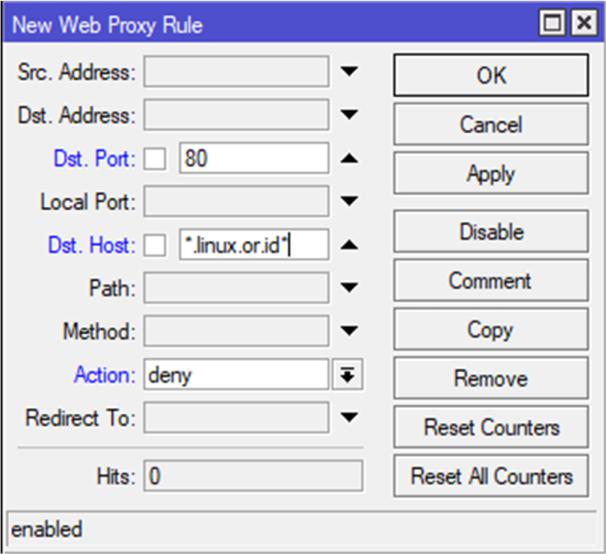This screenshot has width=606, height=554.
Task: Remove the proxy rule
Action: coord(490,379)
